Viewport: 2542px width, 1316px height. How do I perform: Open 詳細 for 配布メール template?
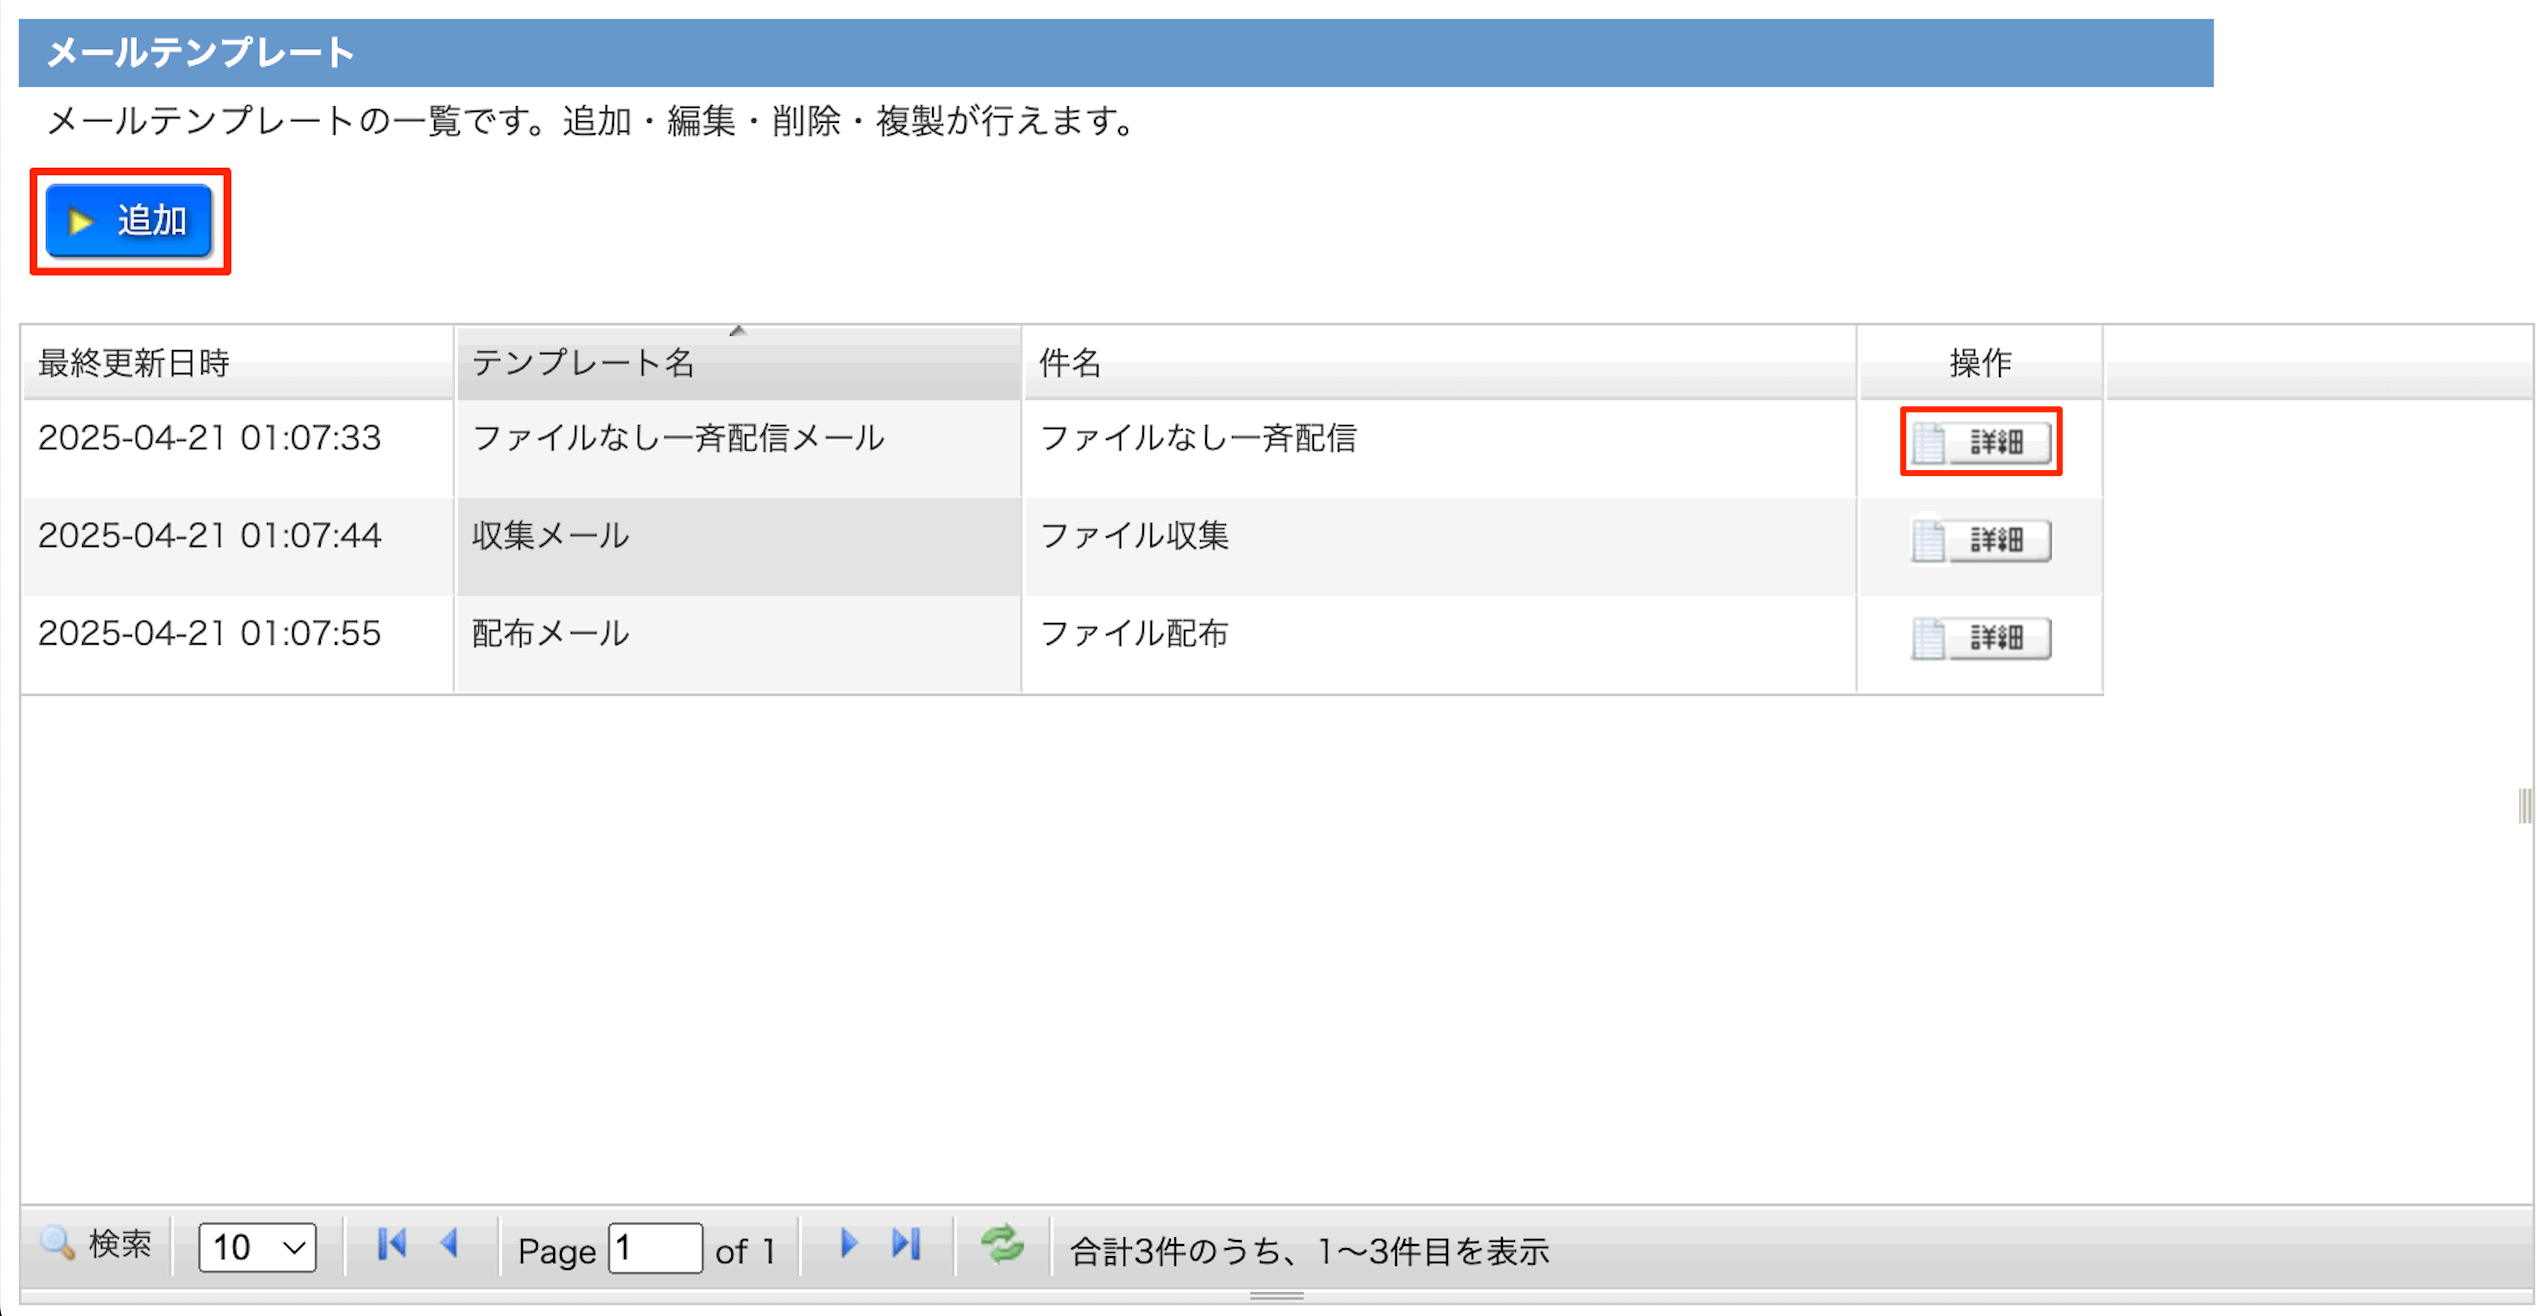tap(1980, 638)
